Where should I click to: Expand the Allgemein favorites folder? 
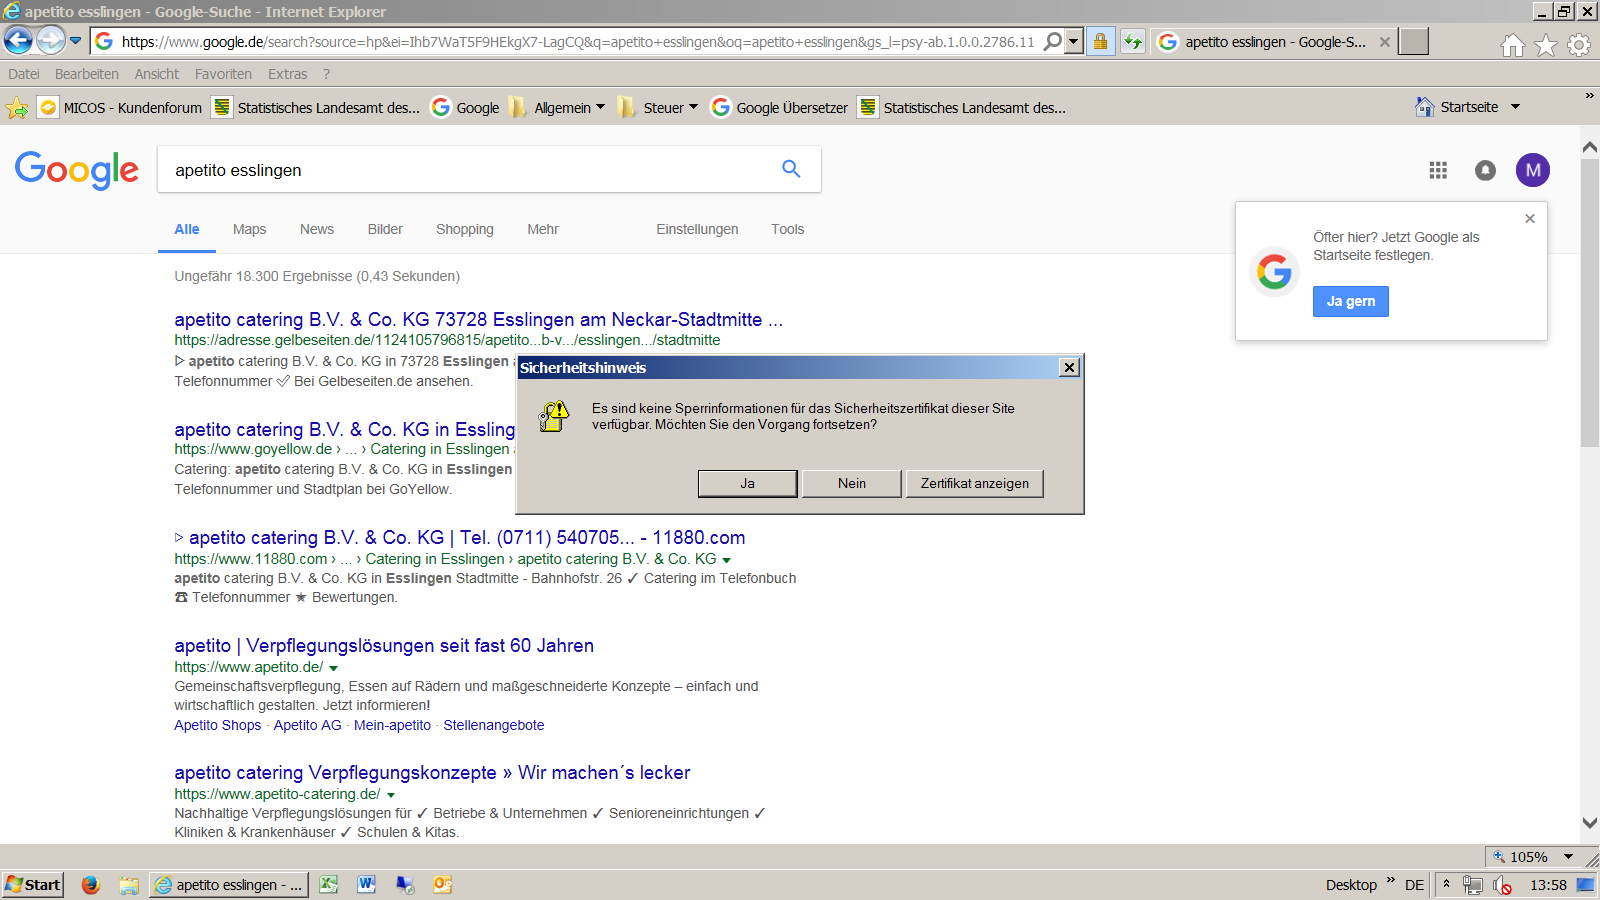coord(557,107)
